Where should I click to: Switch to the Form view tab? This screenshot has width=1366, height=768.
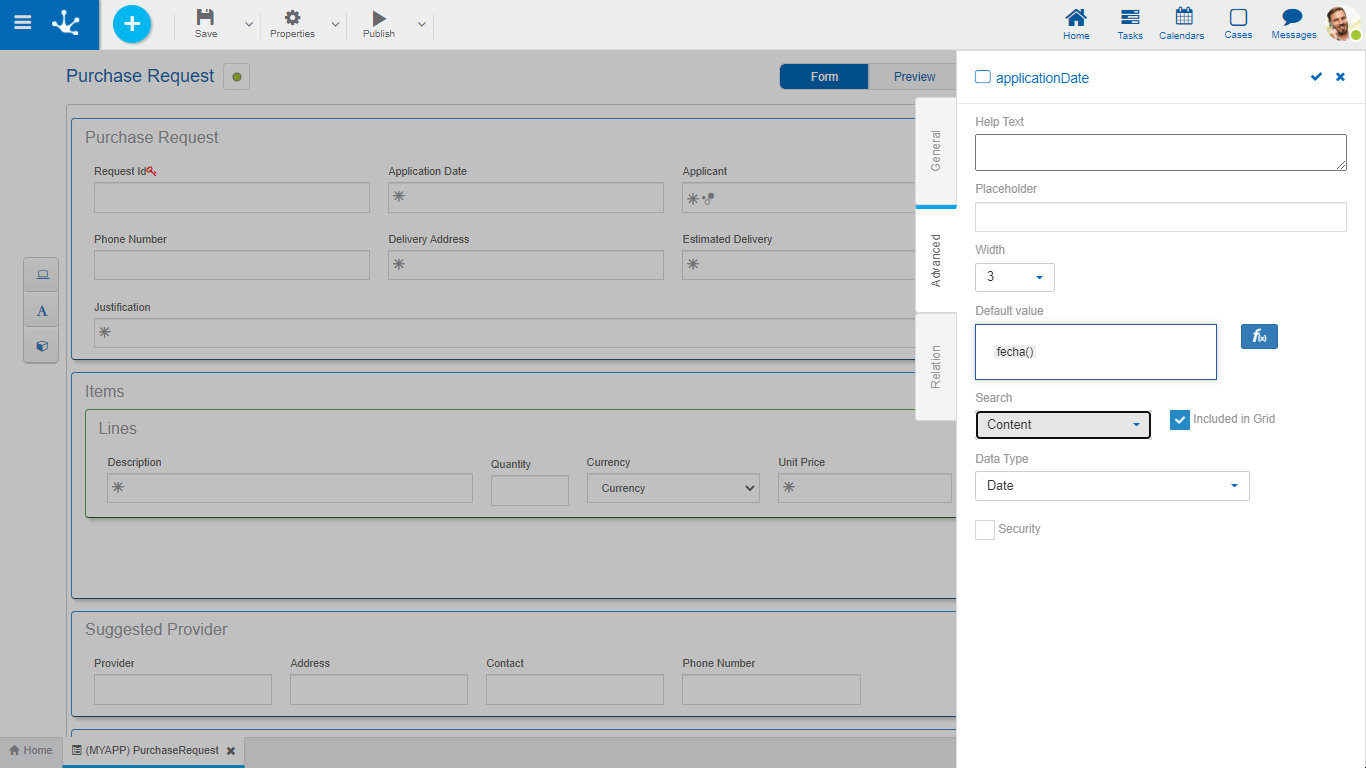824,77
